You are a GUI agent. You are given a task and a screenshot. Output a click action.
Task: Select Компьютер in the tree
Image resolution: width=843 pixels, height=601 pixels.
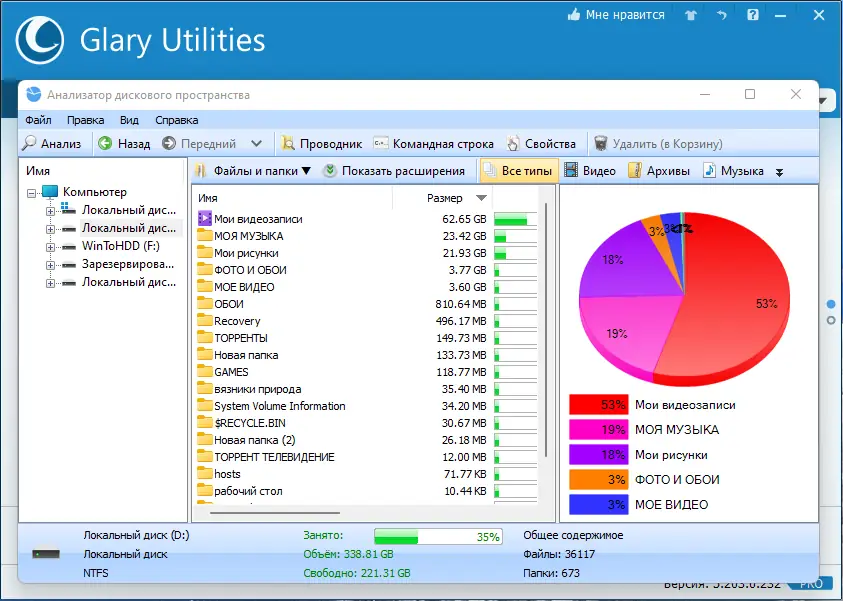pyautogui.click(x=95, y=192)
